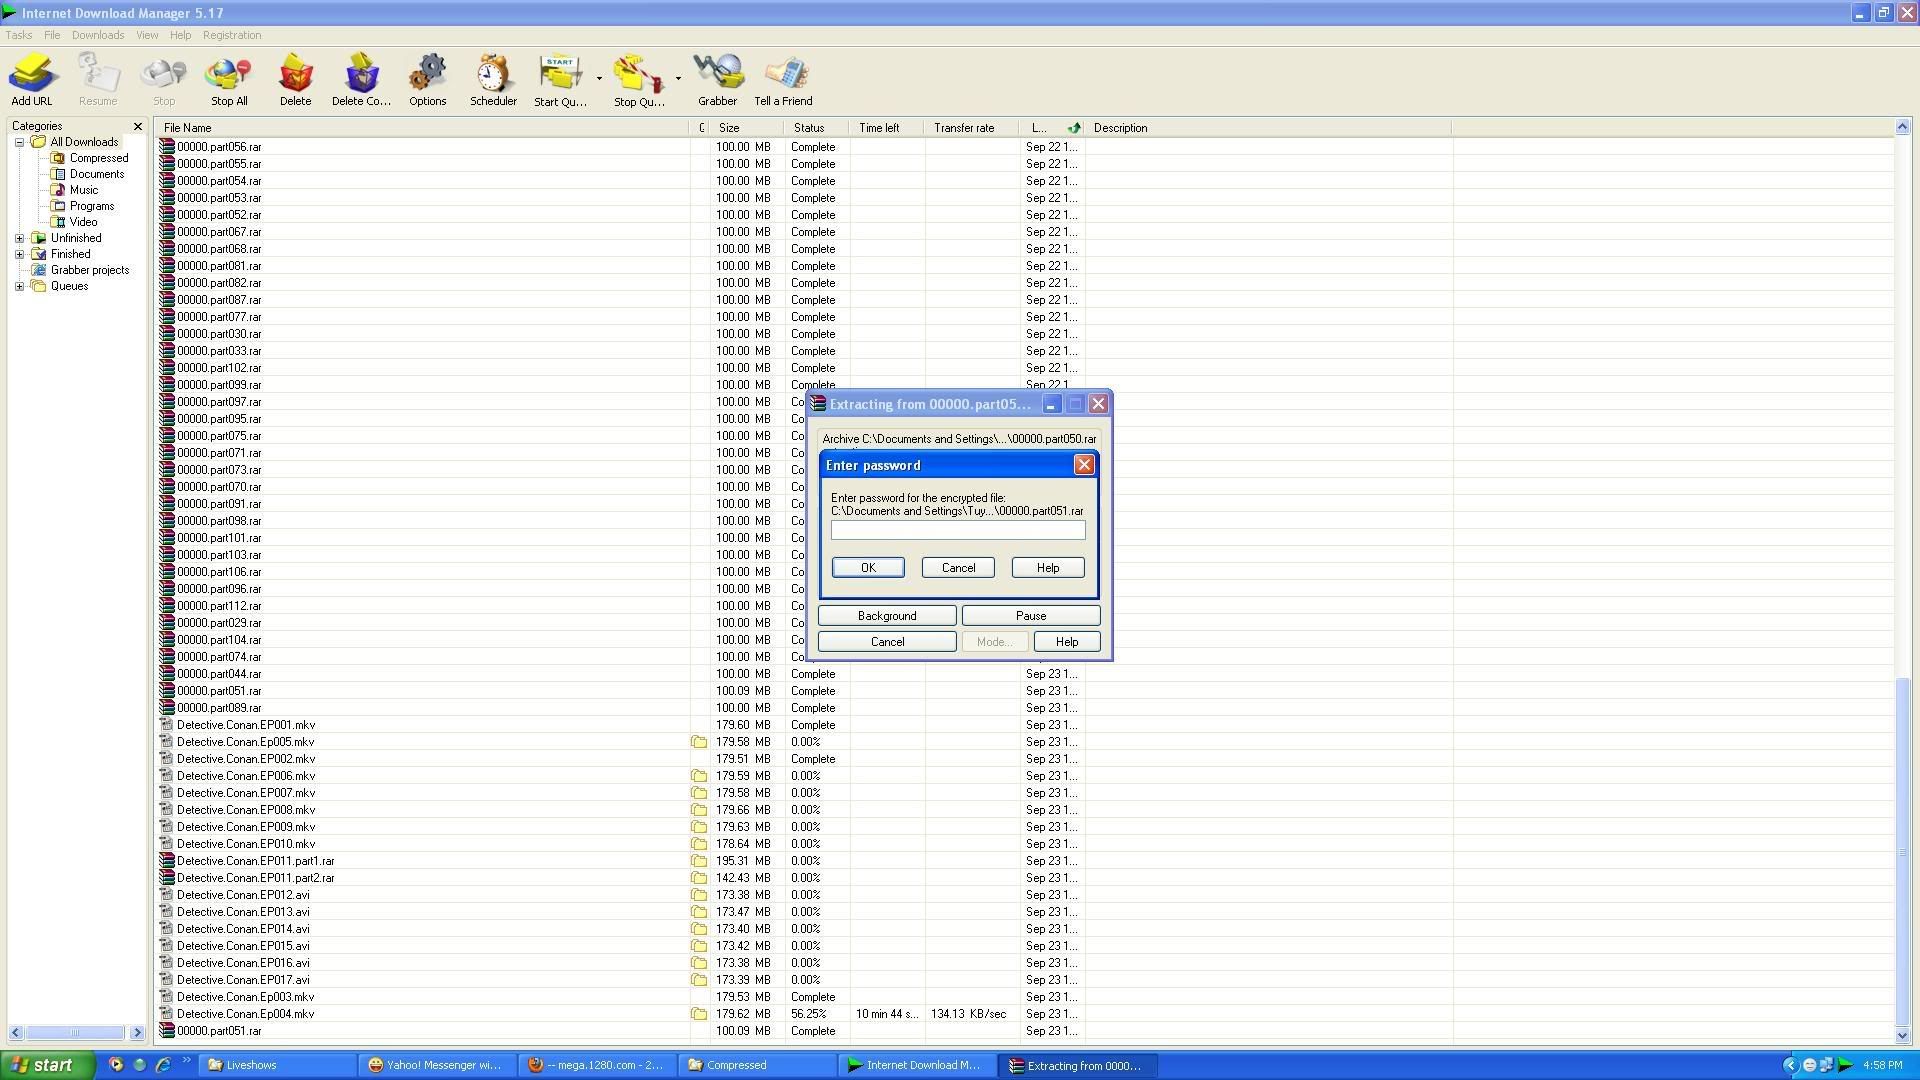Expand the Queues category node
Viewport: 1920px width, 1080px height.
click(x=19, y=286)
